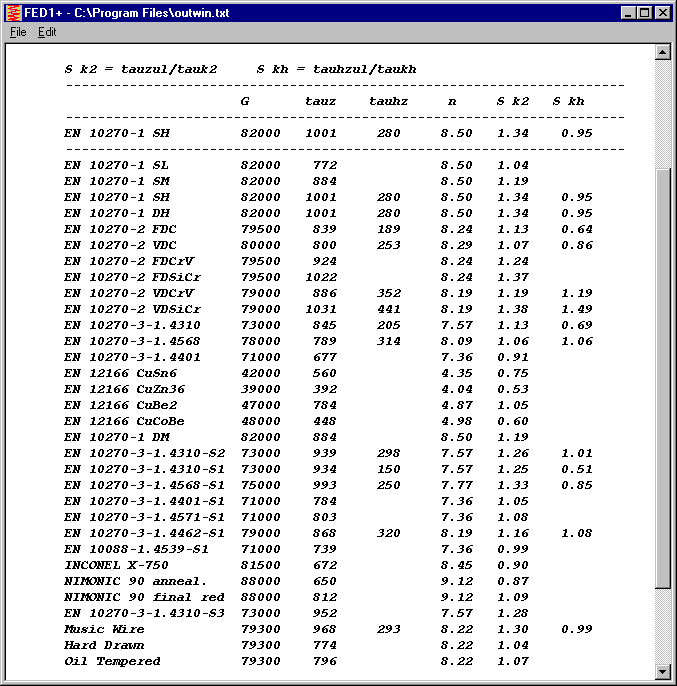Open the Edit menu
The height and width of the screenshot is (686, 677).
tap(47, 32)
